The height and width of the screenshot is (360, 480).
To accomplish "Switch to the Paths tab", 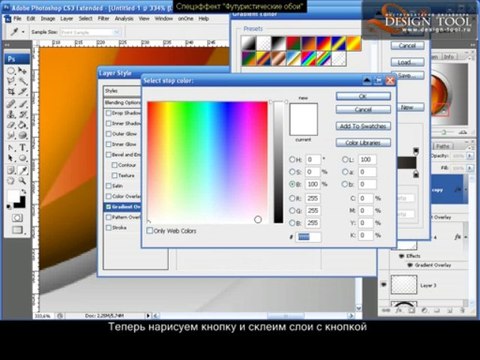I will (443, 146).
